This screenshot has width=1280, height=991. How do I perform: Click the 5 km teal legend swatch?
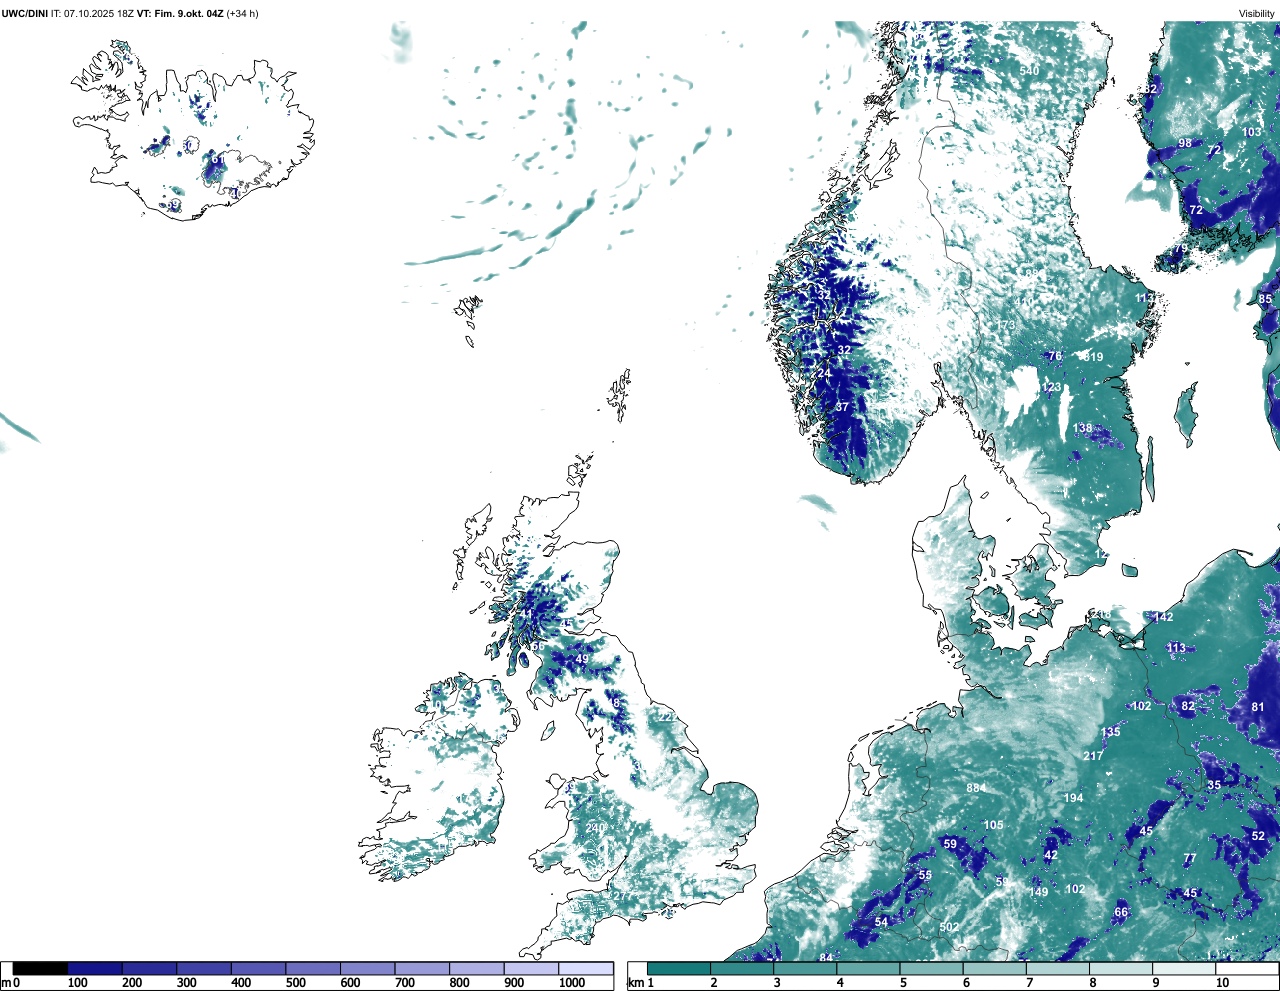click(x=932, y=968)
